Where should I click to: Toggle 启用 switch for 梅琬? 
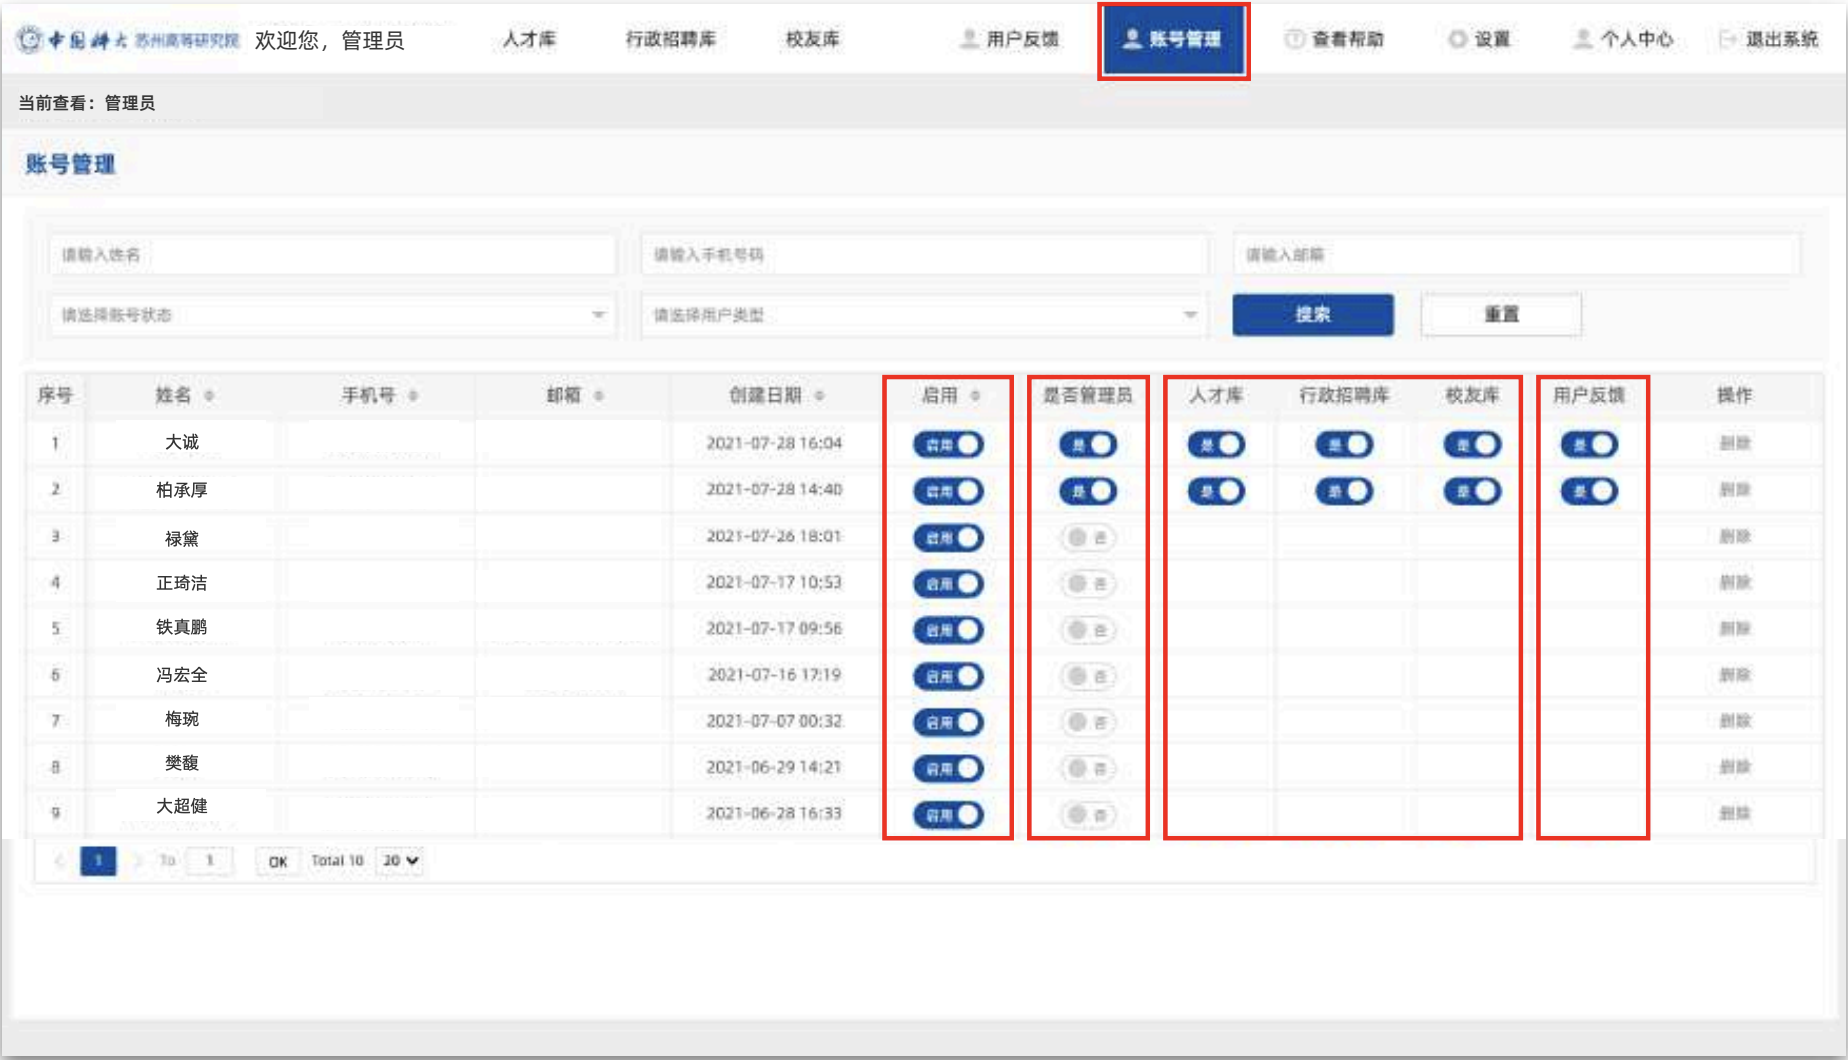point(948,722)
